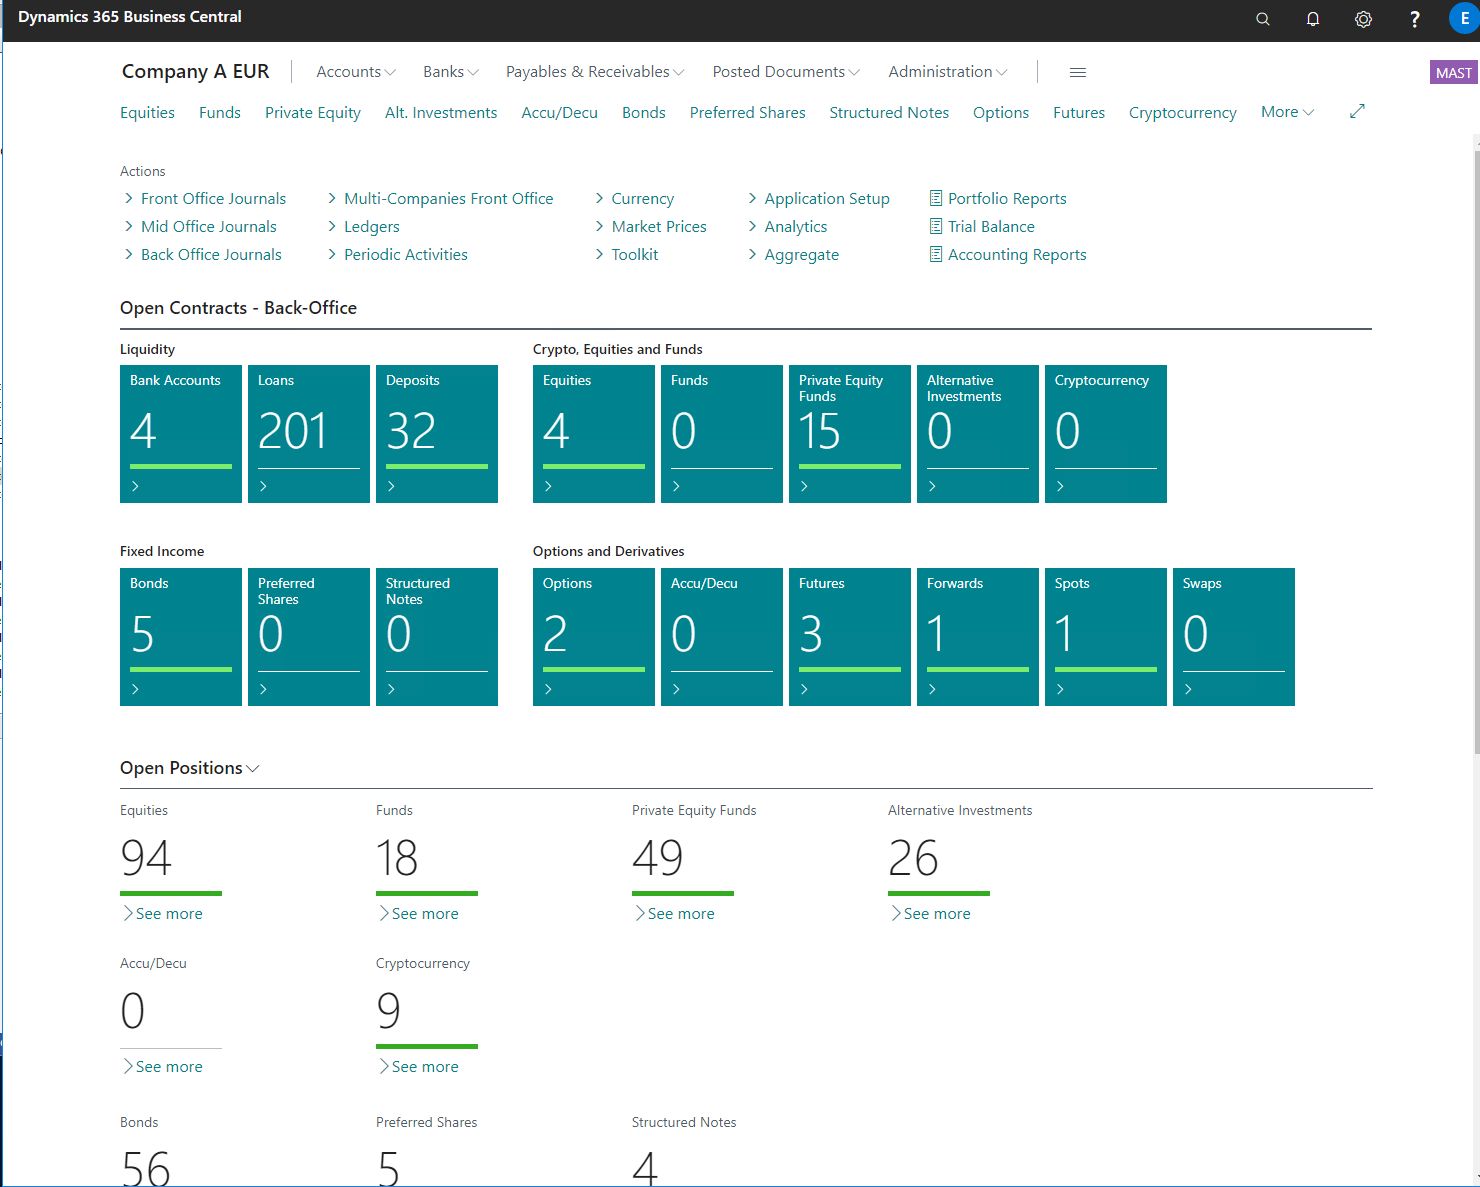Open the Options tile showing 2
The image size is (1480, 1187).
tap(594, 637)
